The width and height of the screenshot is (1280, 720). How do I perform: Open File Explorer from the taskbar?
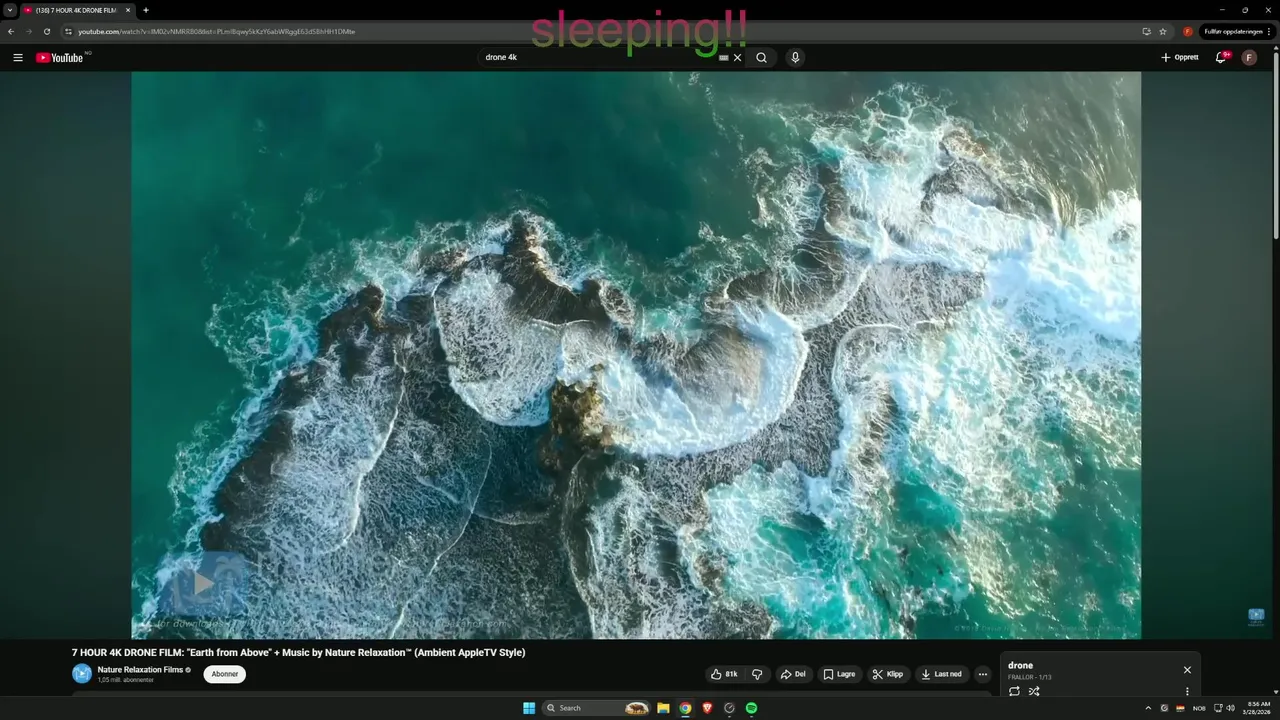663,708
